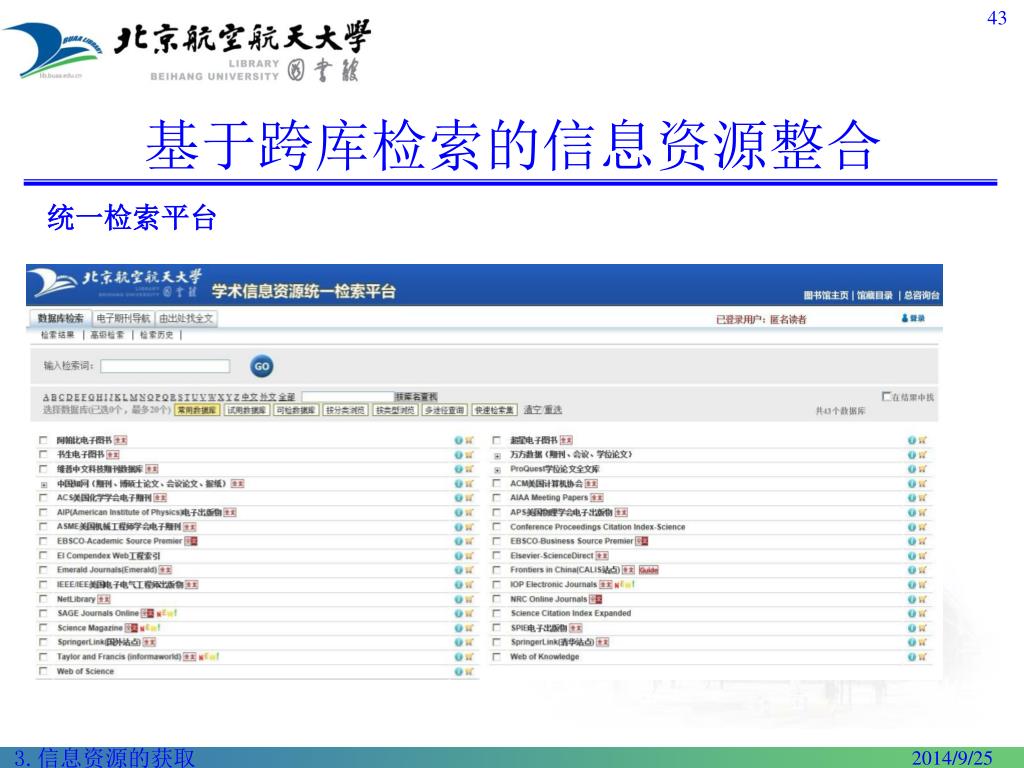Screen dimensions: 1024x768
Task: Open info icon for 超星电子图书 row
Action: click(912, 440)
